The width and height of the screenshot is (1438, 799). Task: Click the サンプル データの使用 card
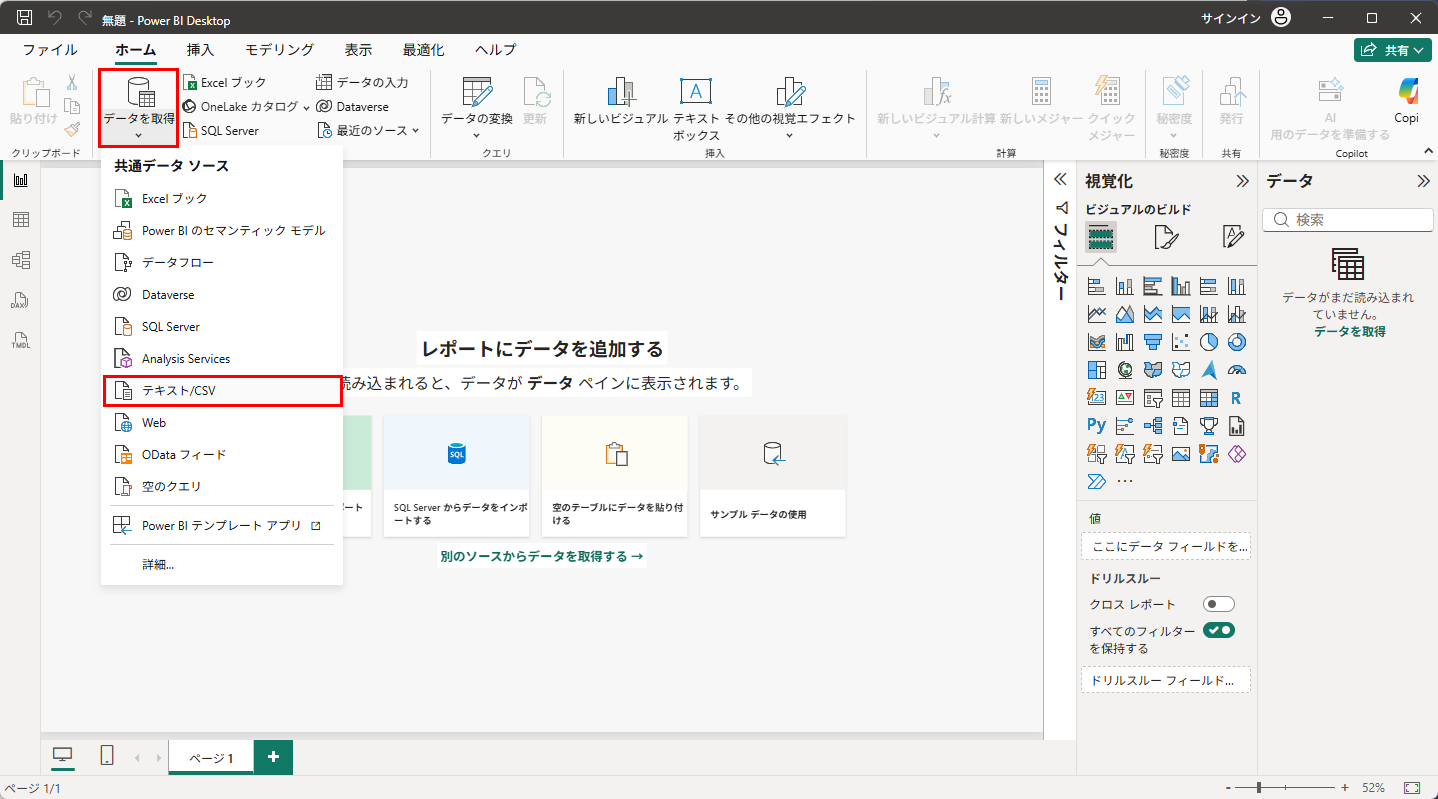pos(773,476)
